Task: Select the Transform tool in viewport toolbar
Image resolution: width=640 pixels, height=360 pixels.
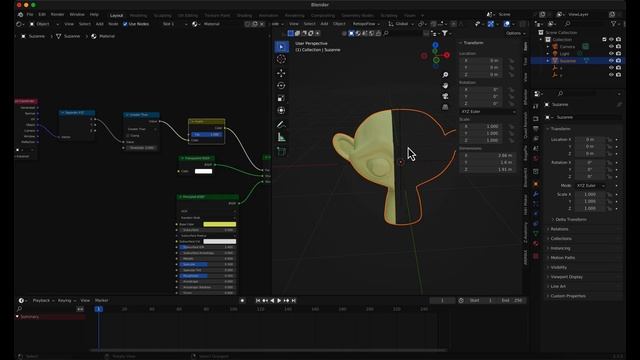Action: 281,110
